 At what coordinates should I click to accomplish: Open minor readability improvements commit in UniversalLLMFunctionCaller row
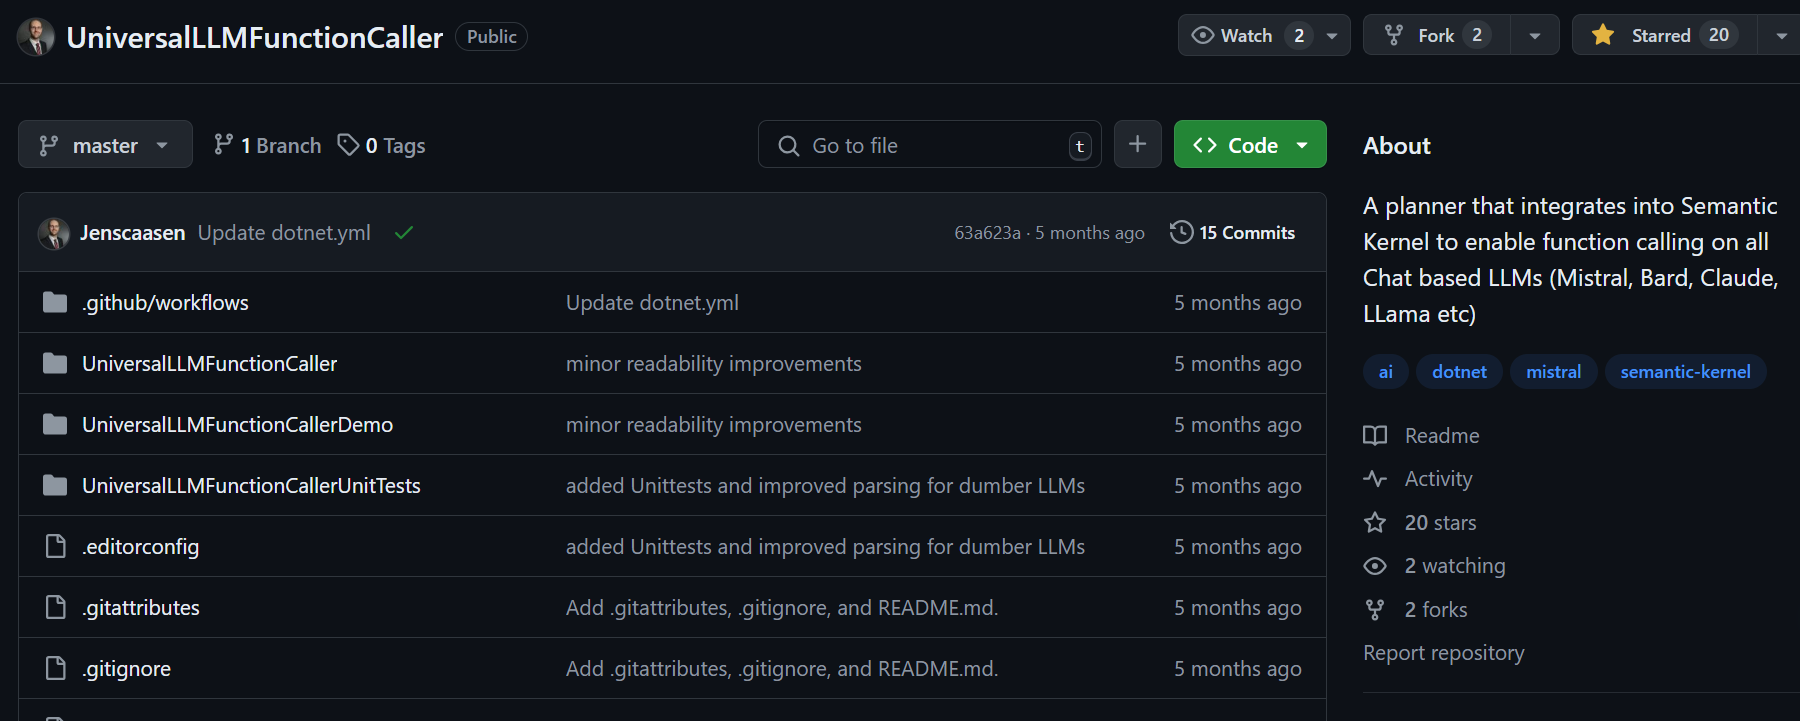(x=713, y=364)
